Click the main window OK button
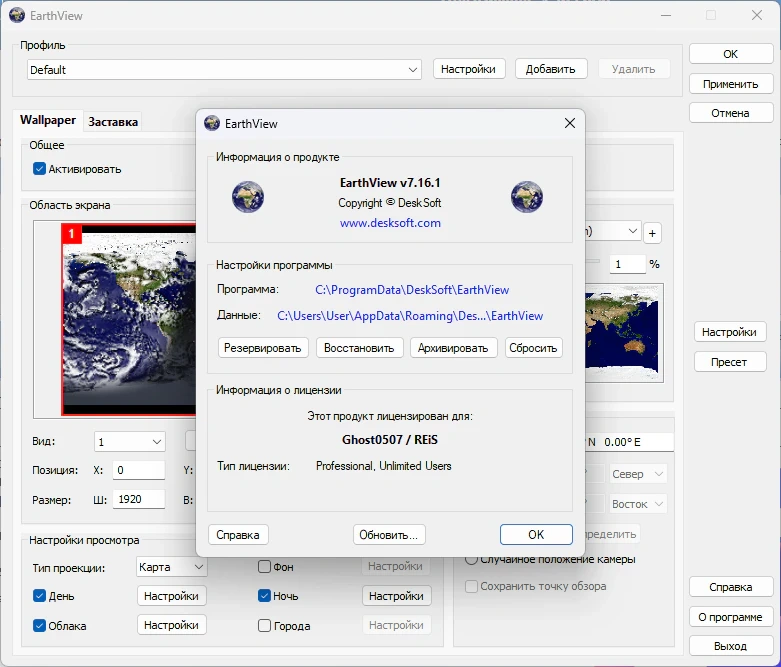The image size is (781, 667). [731, 54]
